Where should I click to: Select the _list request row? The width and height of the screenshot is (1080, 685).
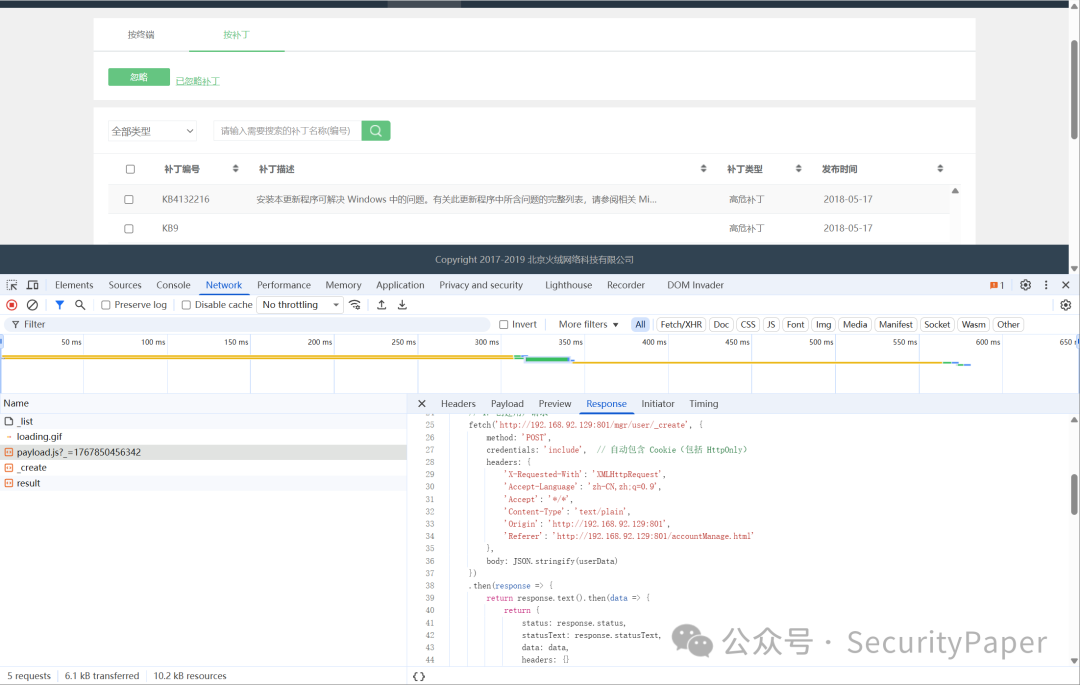tap(203, 421)
